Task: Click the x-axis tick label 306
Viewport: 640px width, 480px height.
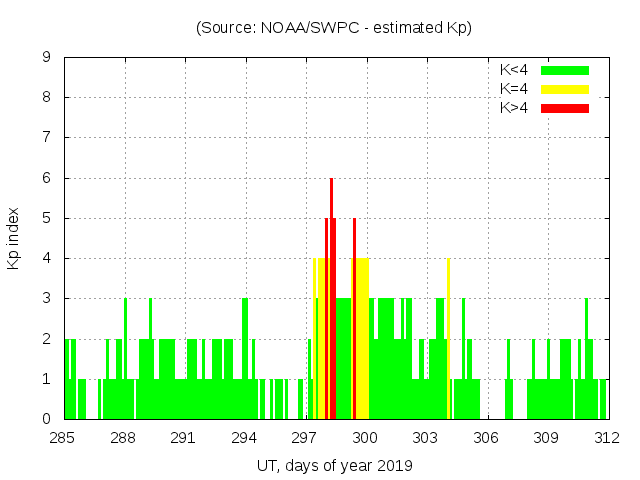Action: point(486,438)
